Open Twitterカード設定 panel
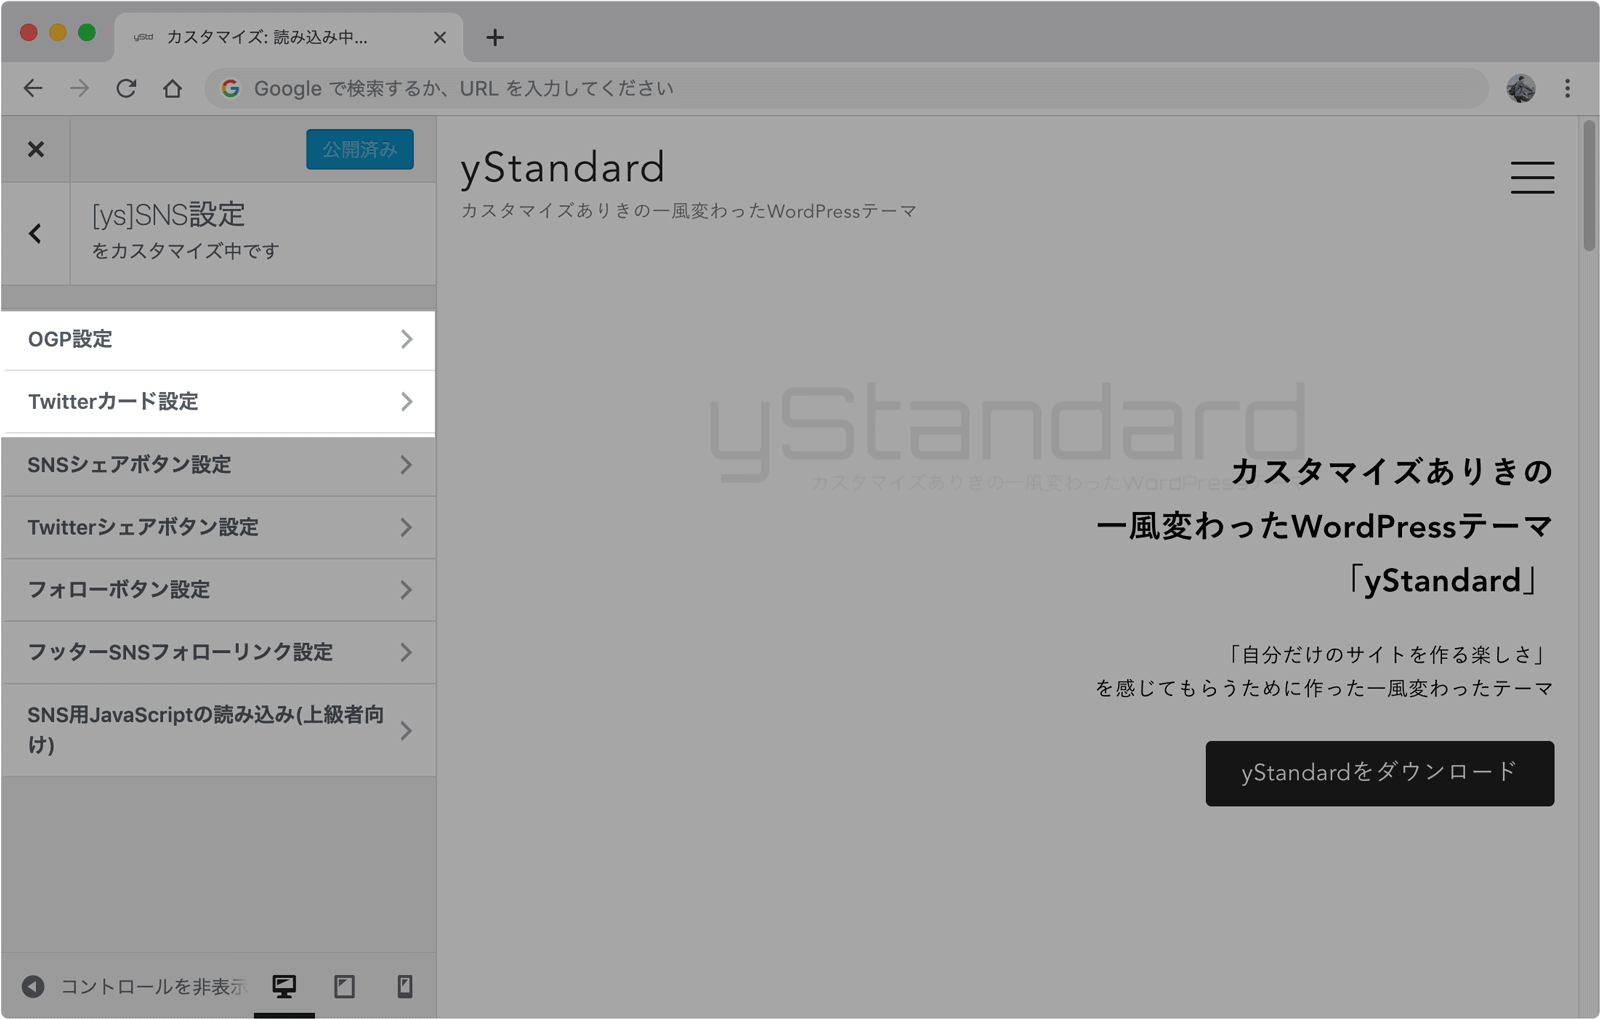 (x=218, y=402)
